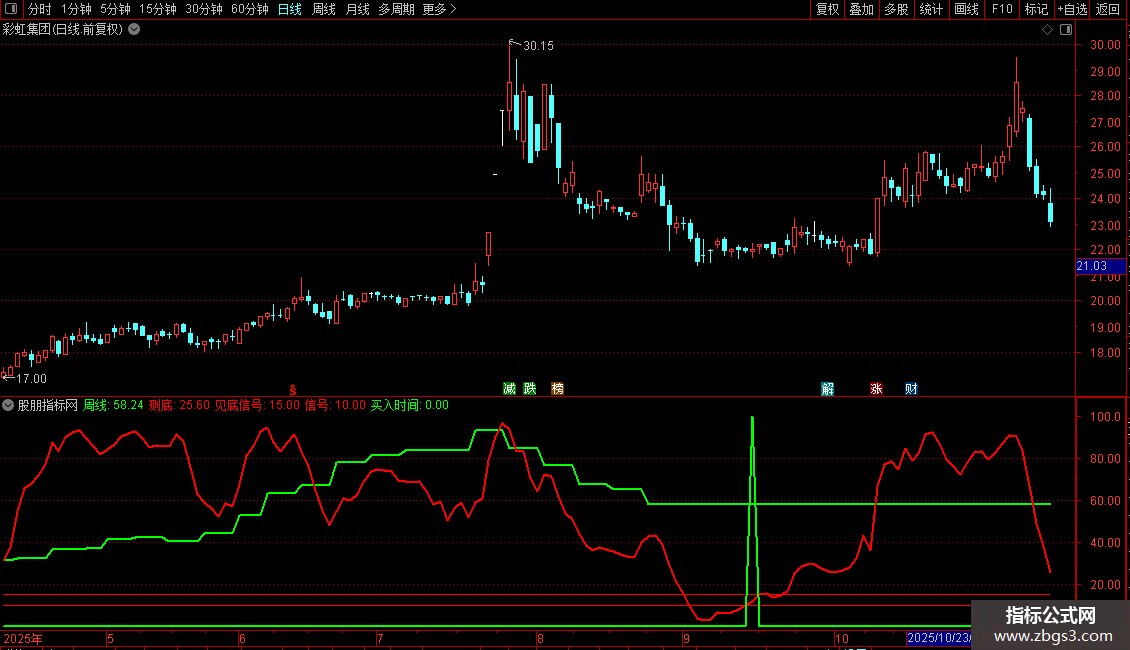Viewport: 1130px width, 650px height.
Task: Click the 信号: 10.00 value
Action: tap(335, 405)
